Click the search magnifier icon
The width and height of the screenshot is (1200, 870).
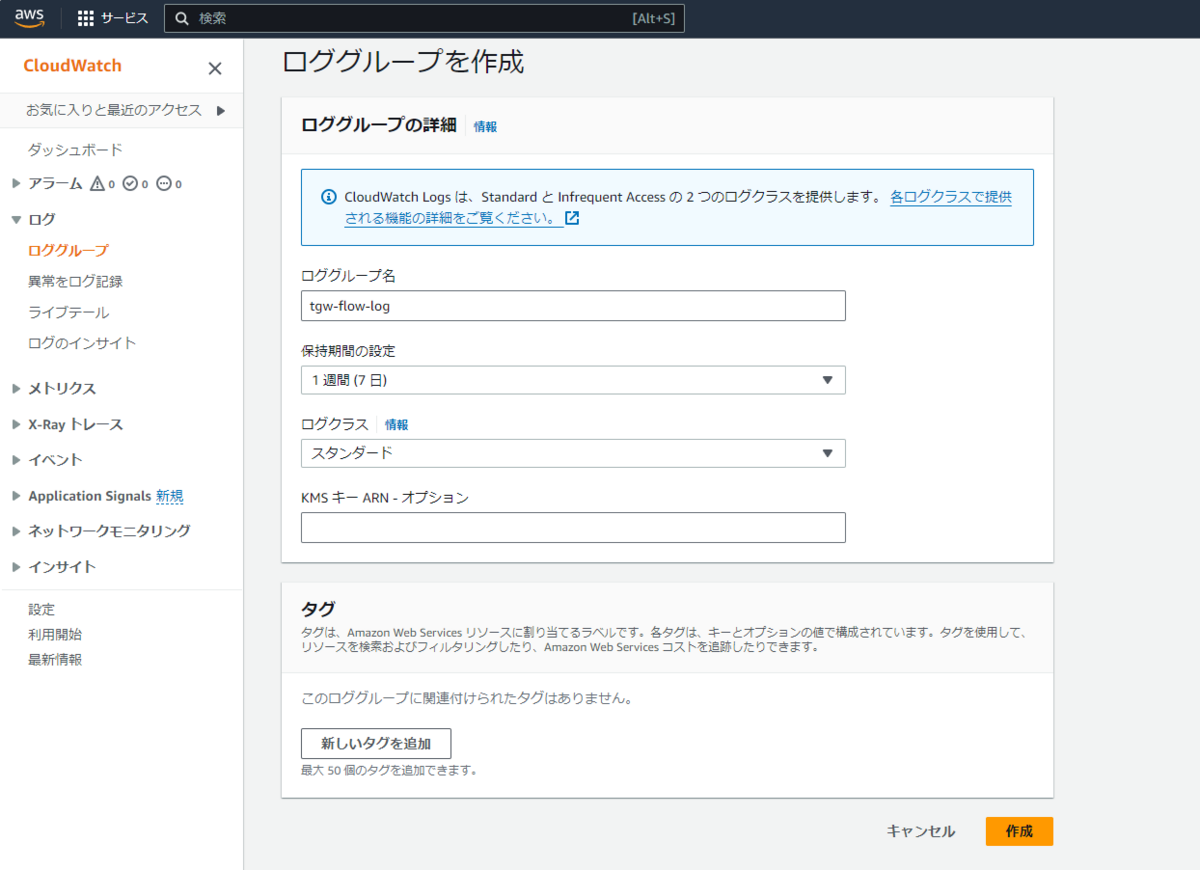pyautogui.click(x=182, y=18)
